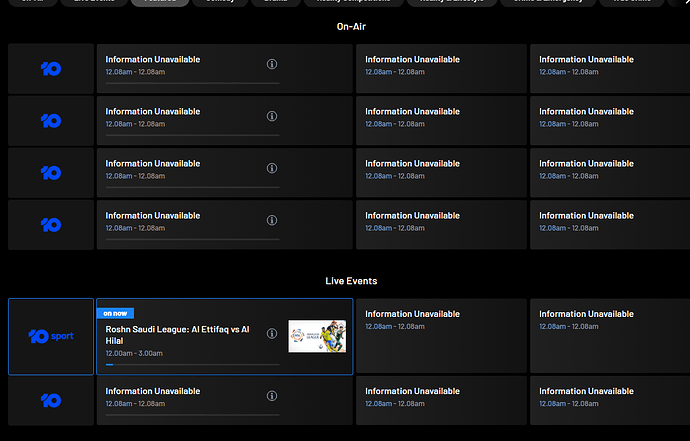This screenshot has height=441, width=690.
Task: Click the "on now" badge
Action: click(115, 313)
